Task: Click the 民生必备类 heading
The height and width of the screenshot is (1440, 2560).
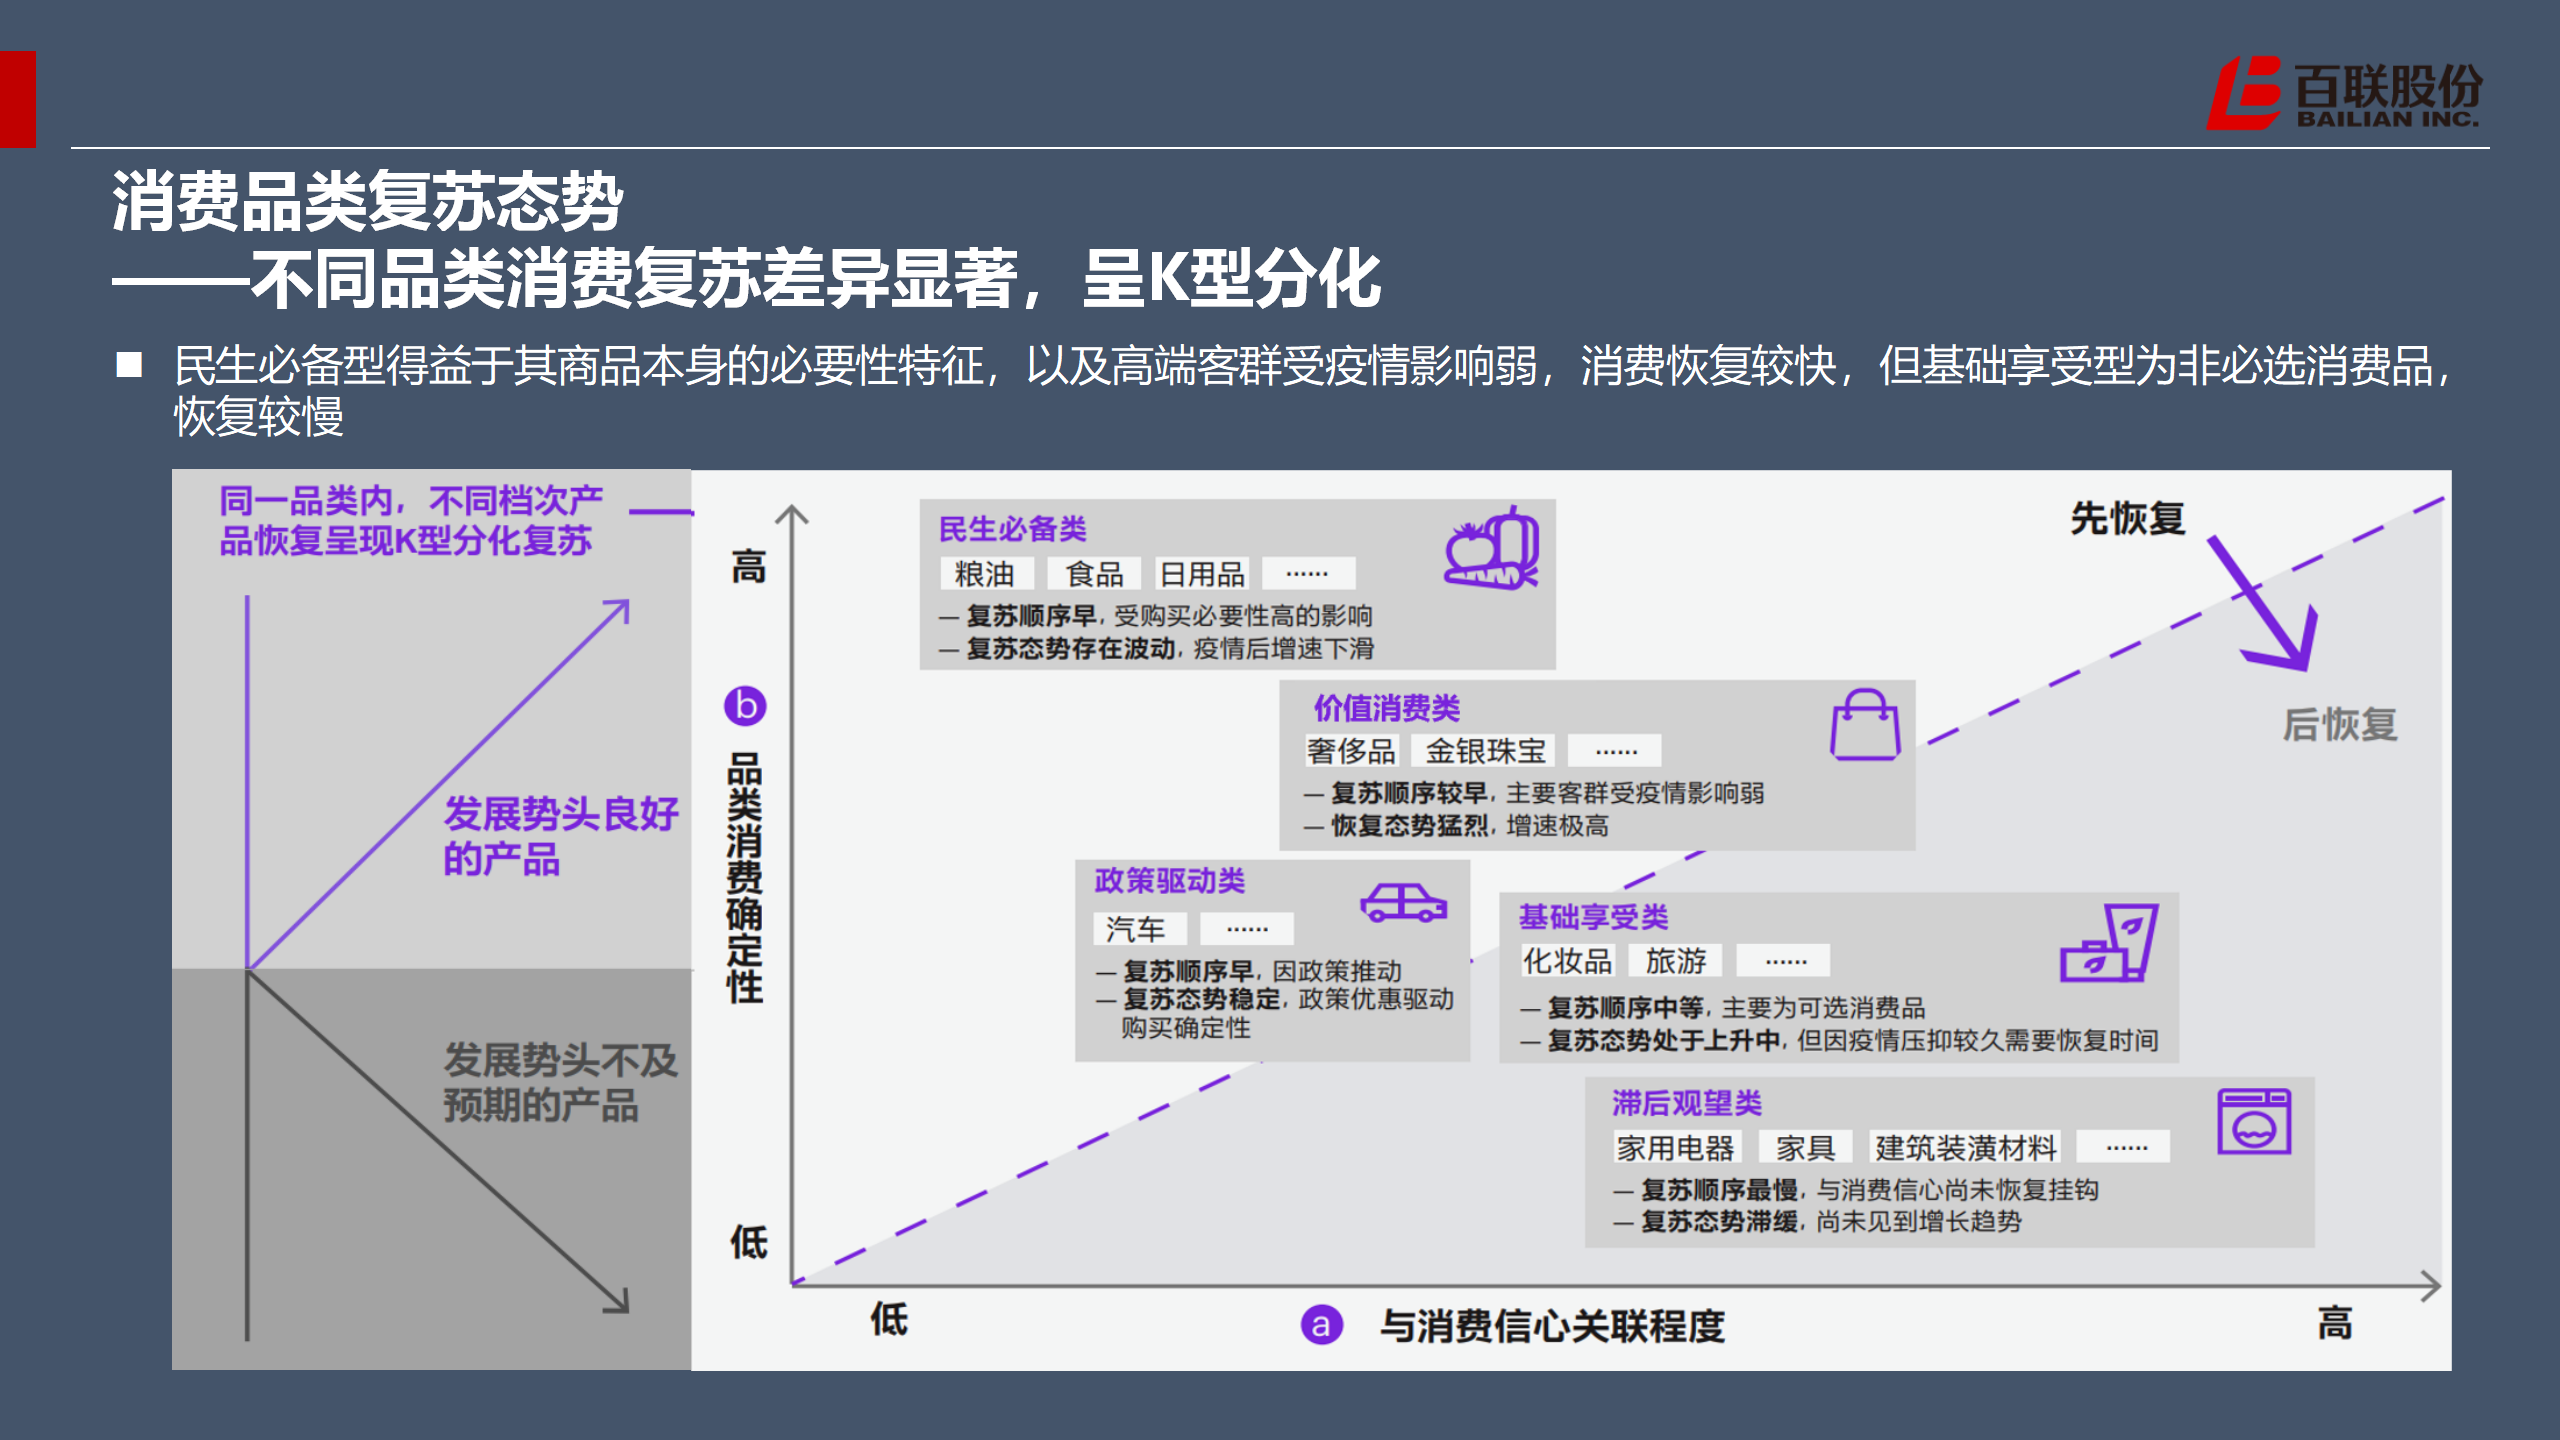Action: [1012, 529]
